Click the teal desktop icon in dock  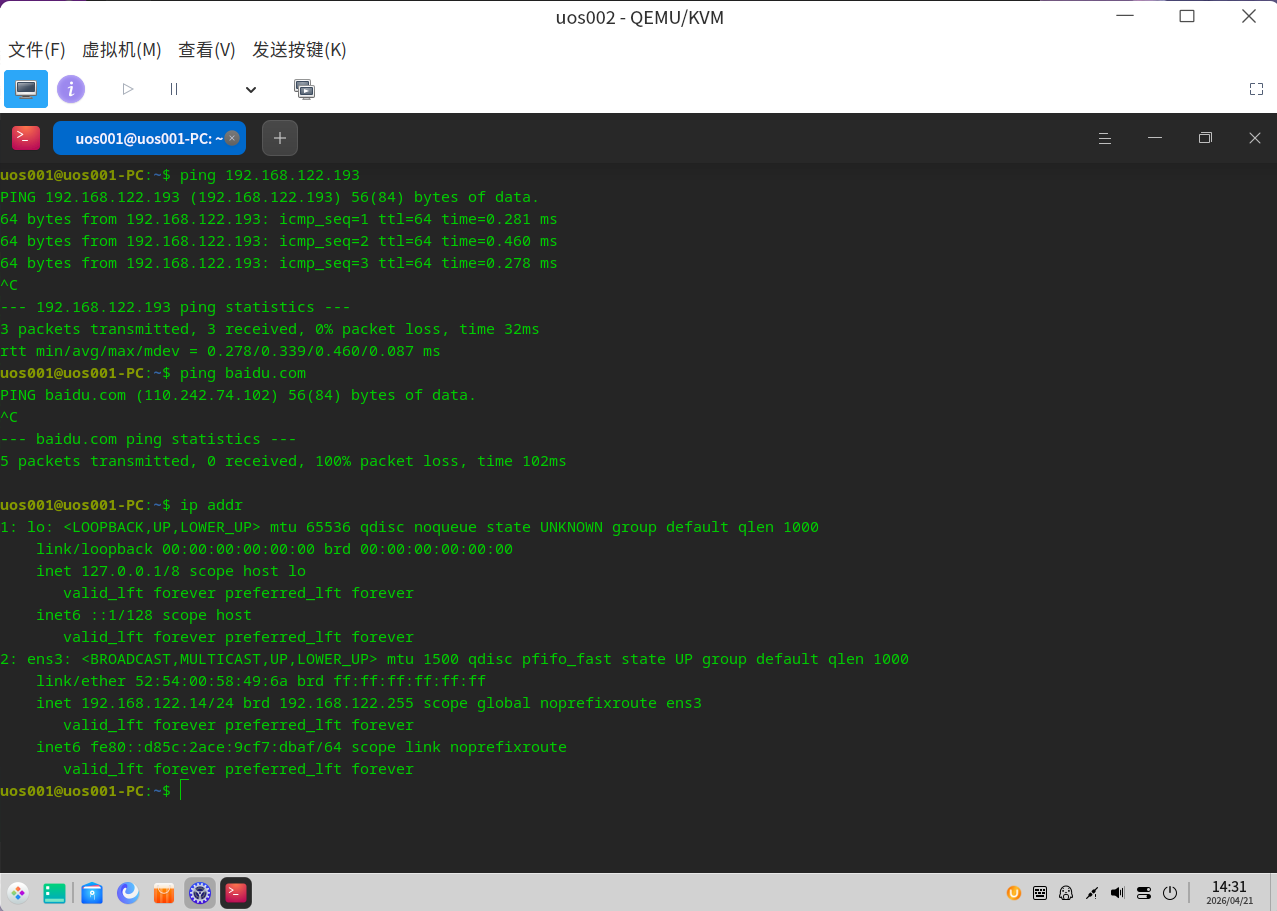pyautogui.click(x=55, y=893)
